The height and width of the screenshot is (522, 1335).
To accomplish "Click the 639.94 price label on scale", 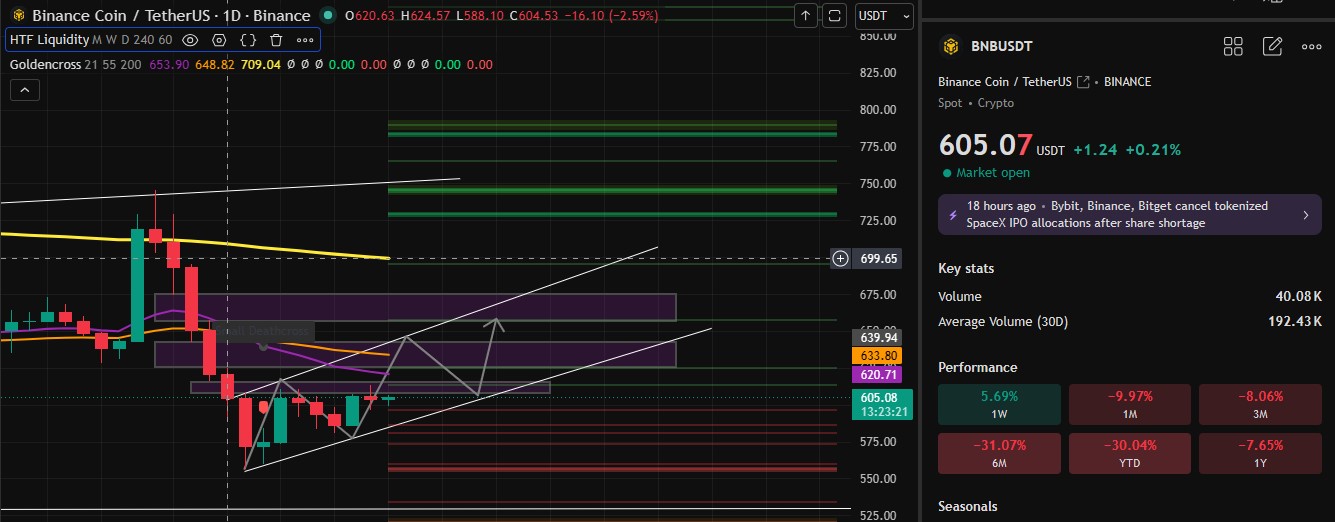I will pyautogui.click(x=879, y=337).
